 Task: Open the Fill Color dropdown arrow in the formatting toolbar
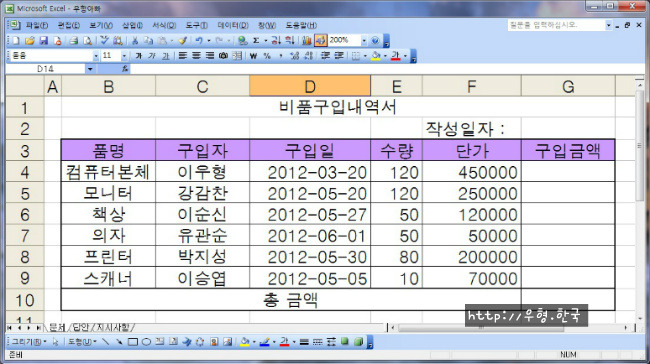[x=385, y=56]
